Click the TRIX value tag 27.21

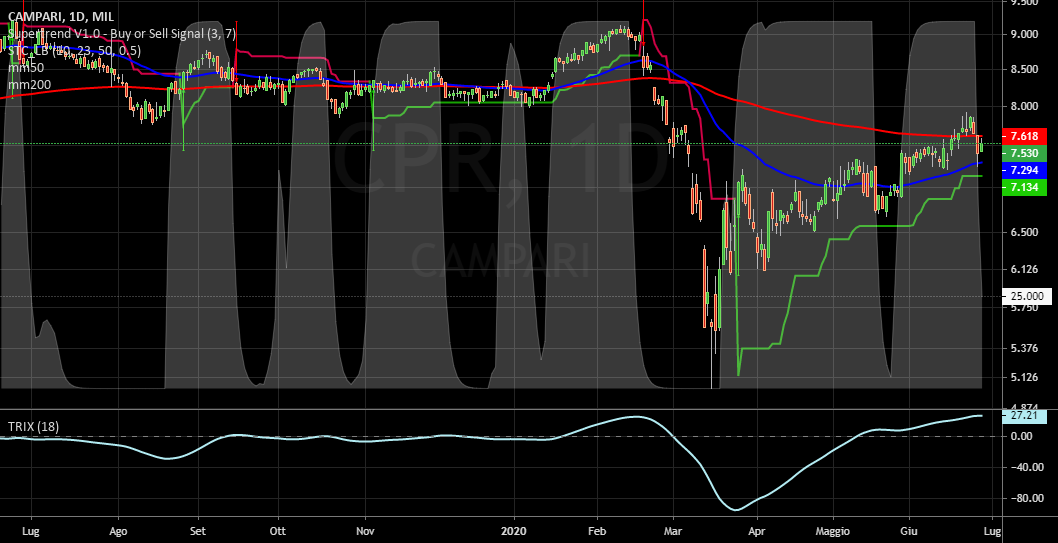tap(1024, 417)
